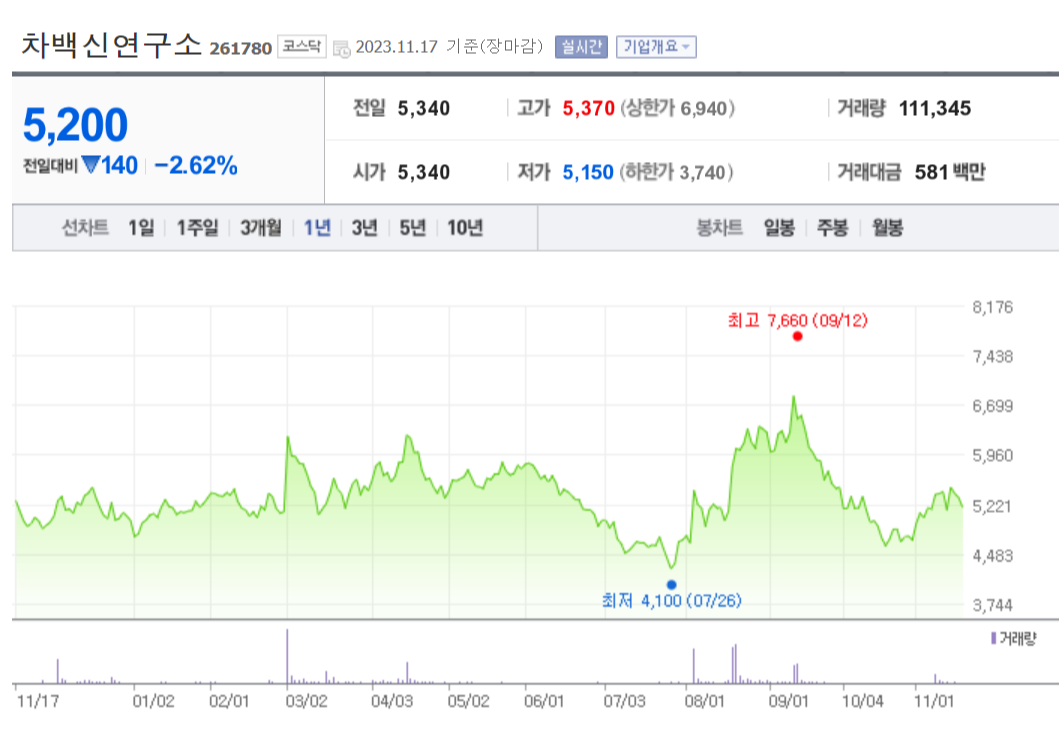Click the 최저 4,100 (07/26) label
Image resolution: width=1059 pixels, height=742 pixels.
[x=671, y=600]
